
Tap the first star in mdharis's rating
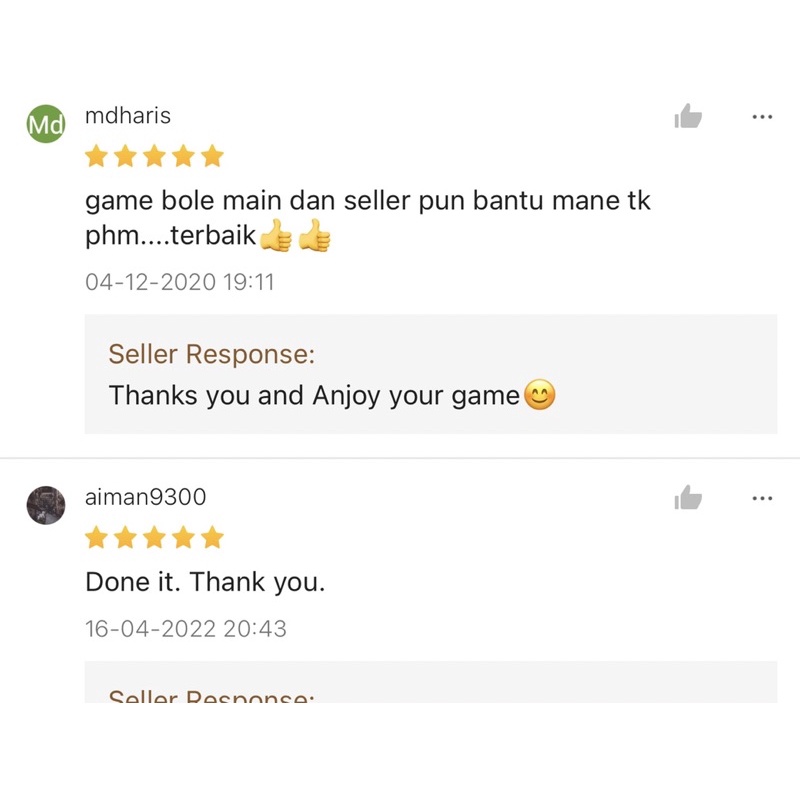pos(96,156)
